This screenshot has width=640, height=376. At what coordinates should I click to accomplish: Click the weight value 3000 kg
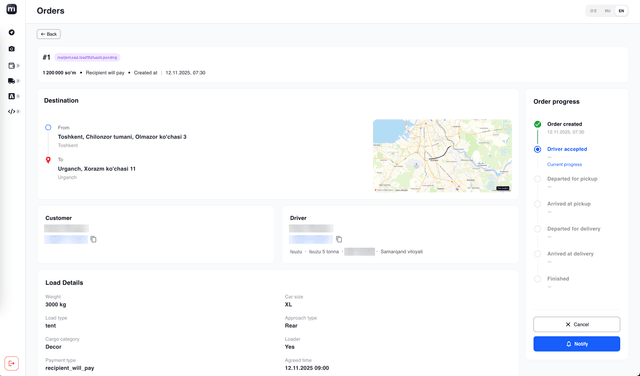pos(56,305)
